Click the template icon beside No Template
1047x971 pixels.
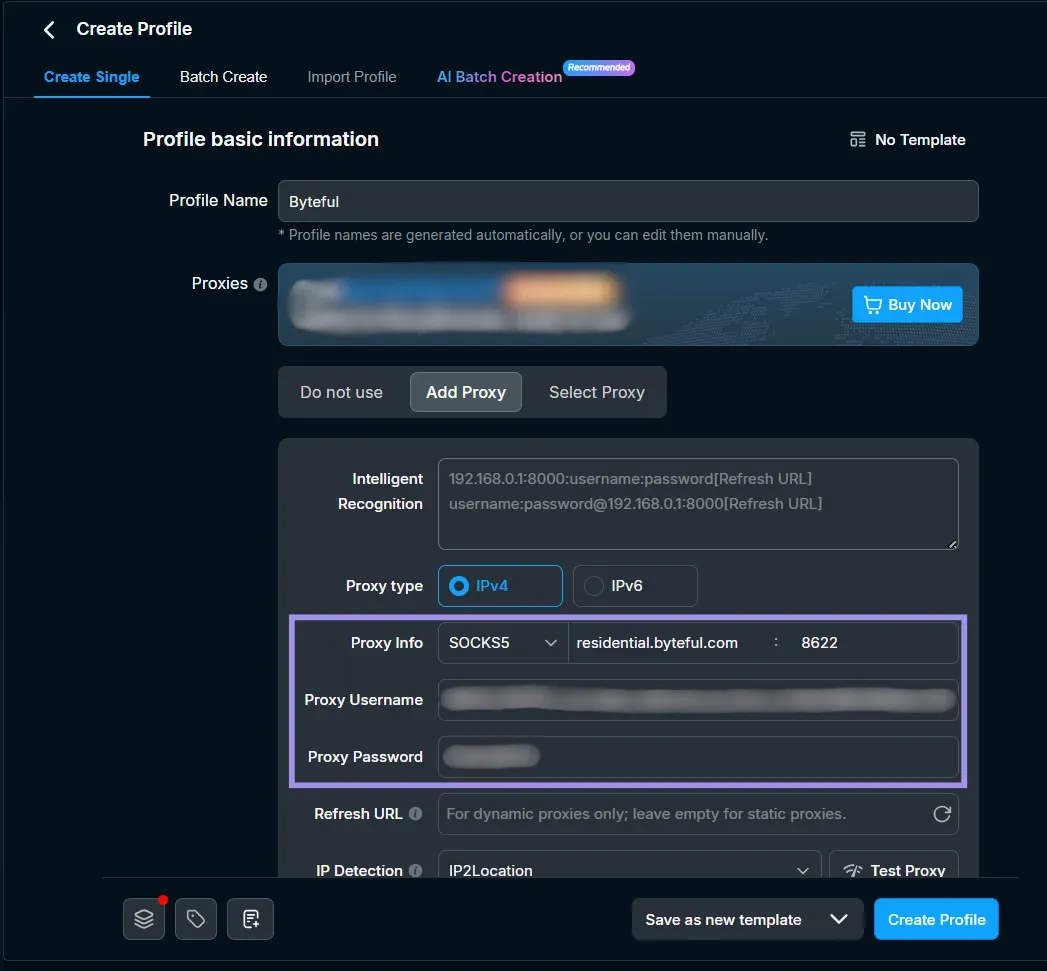[x=857, y=140]
